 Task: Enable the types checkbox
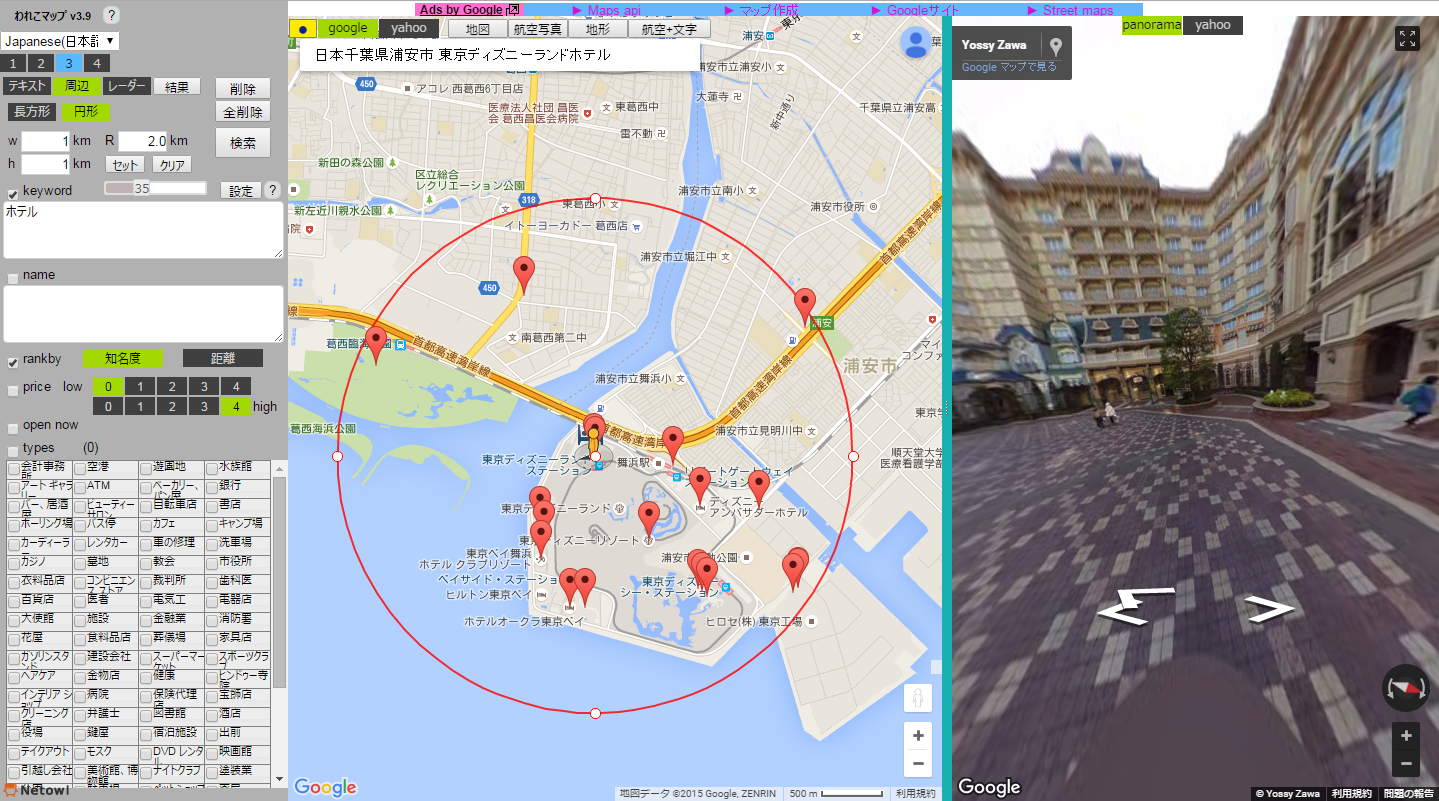pyautogui.click(x=13, y=450)
